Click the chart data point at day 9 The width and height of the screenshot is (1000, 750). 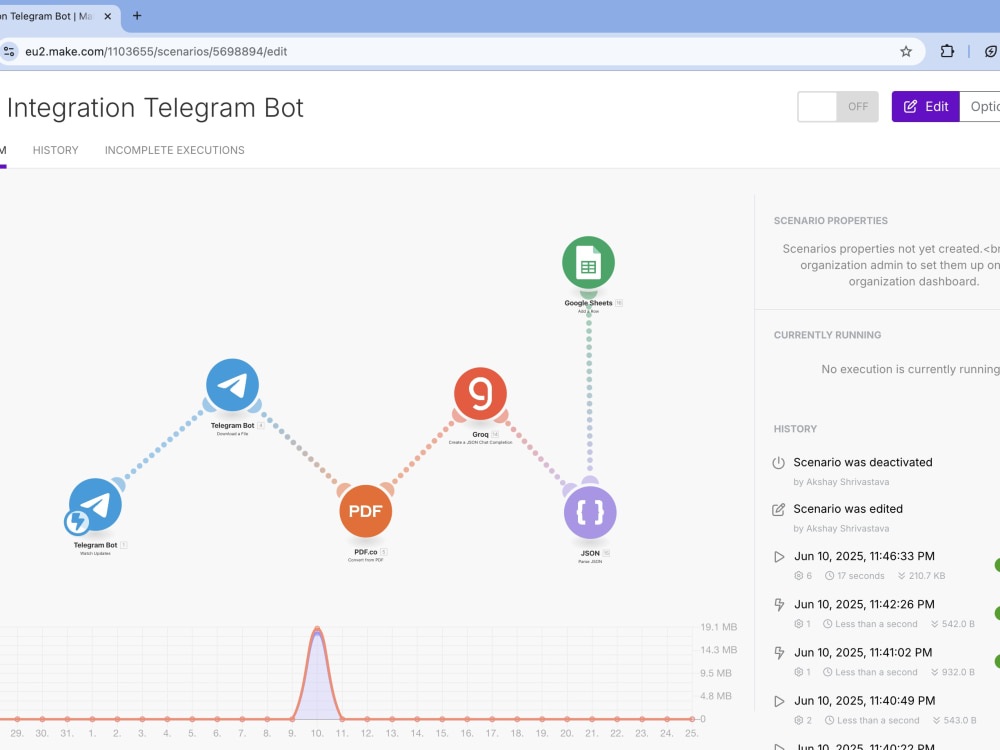[x=292, y=719]
